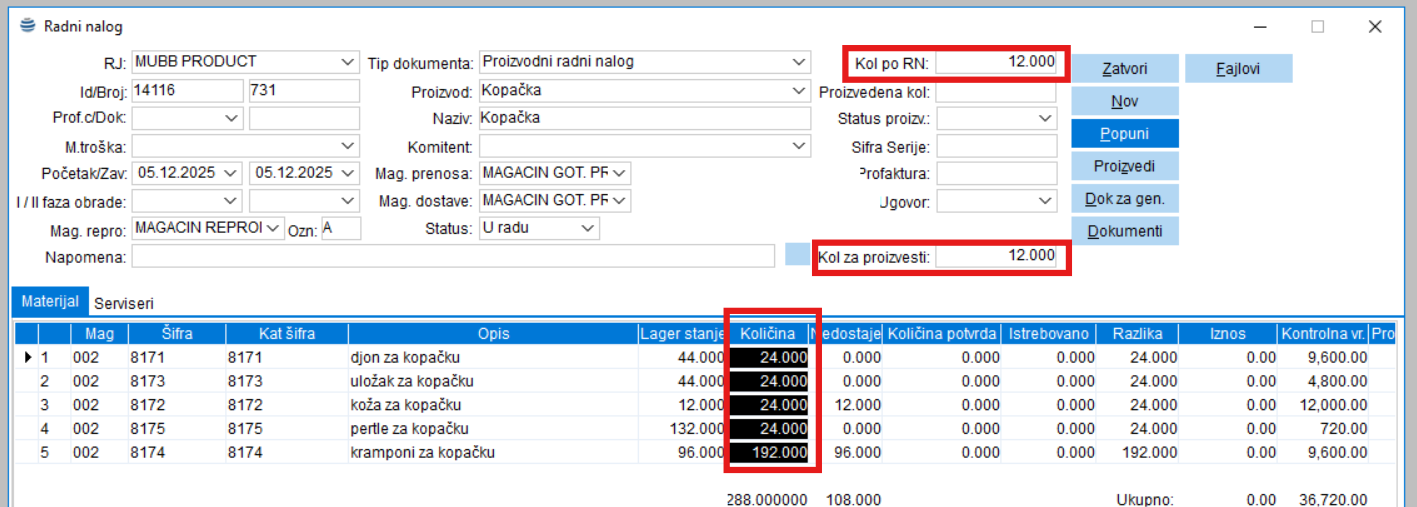1417x507 pixels.
Task: Switch to the Serviseri tab
Action: [124, 301]
